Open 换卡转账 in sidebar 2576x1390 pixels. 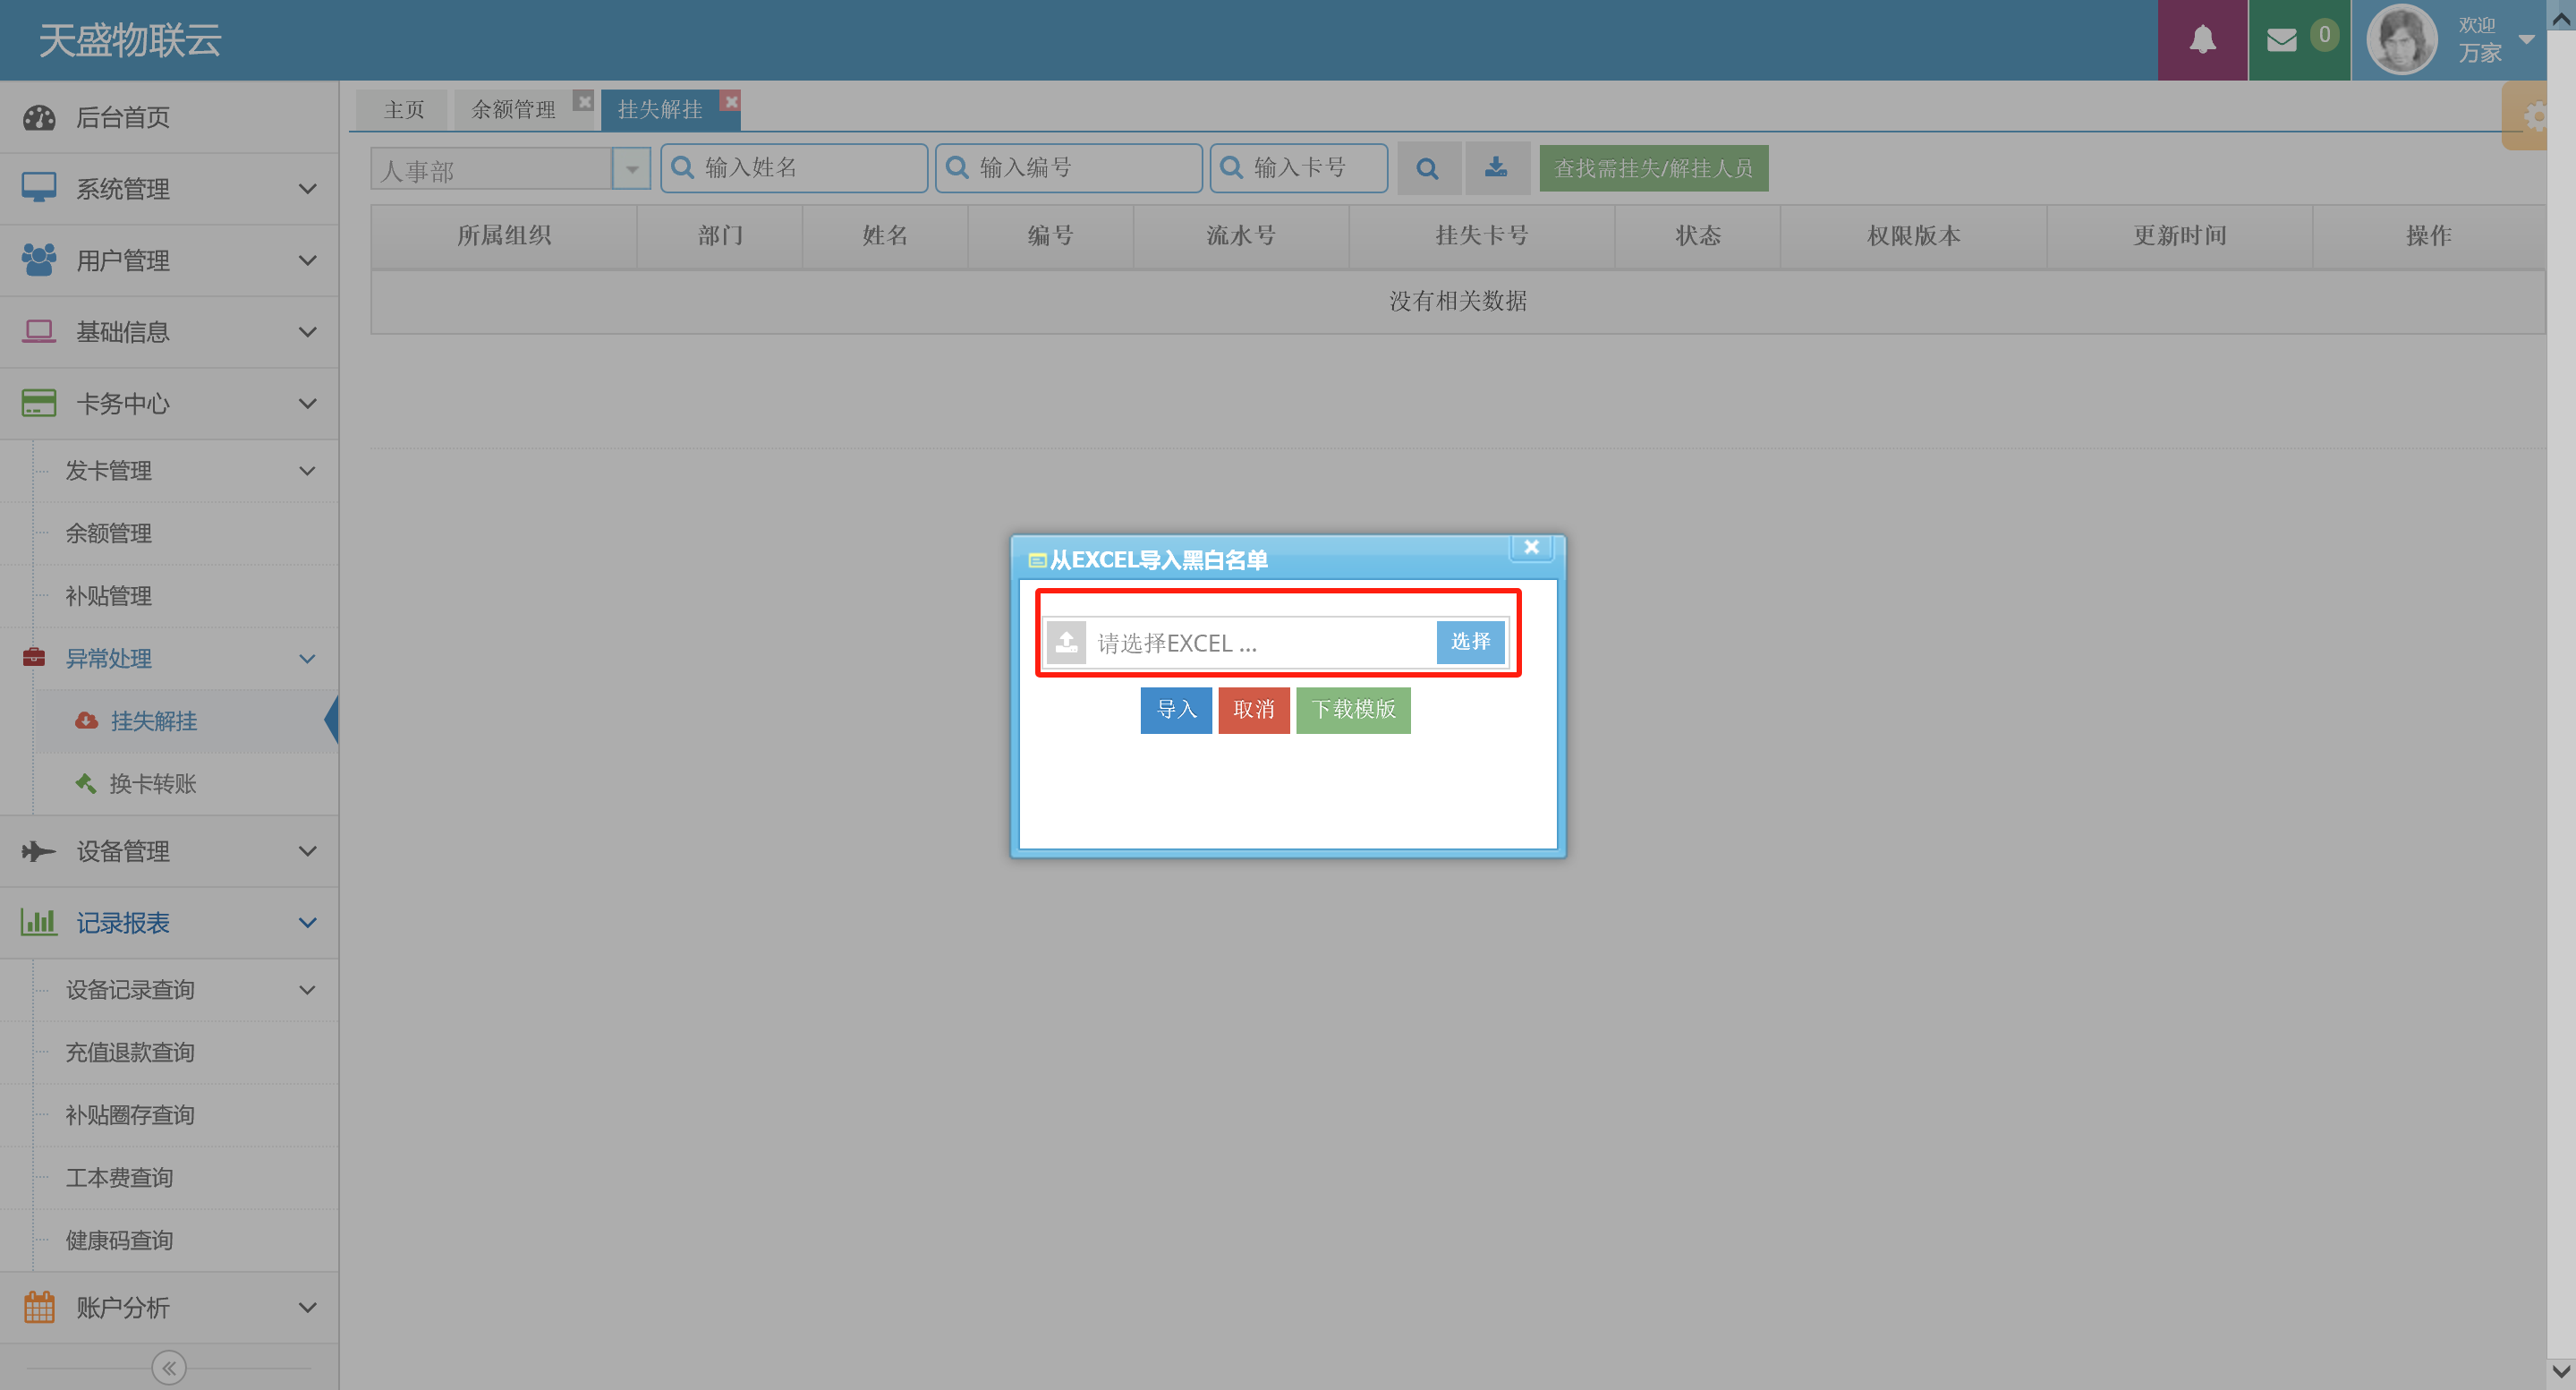pos(185,784)
